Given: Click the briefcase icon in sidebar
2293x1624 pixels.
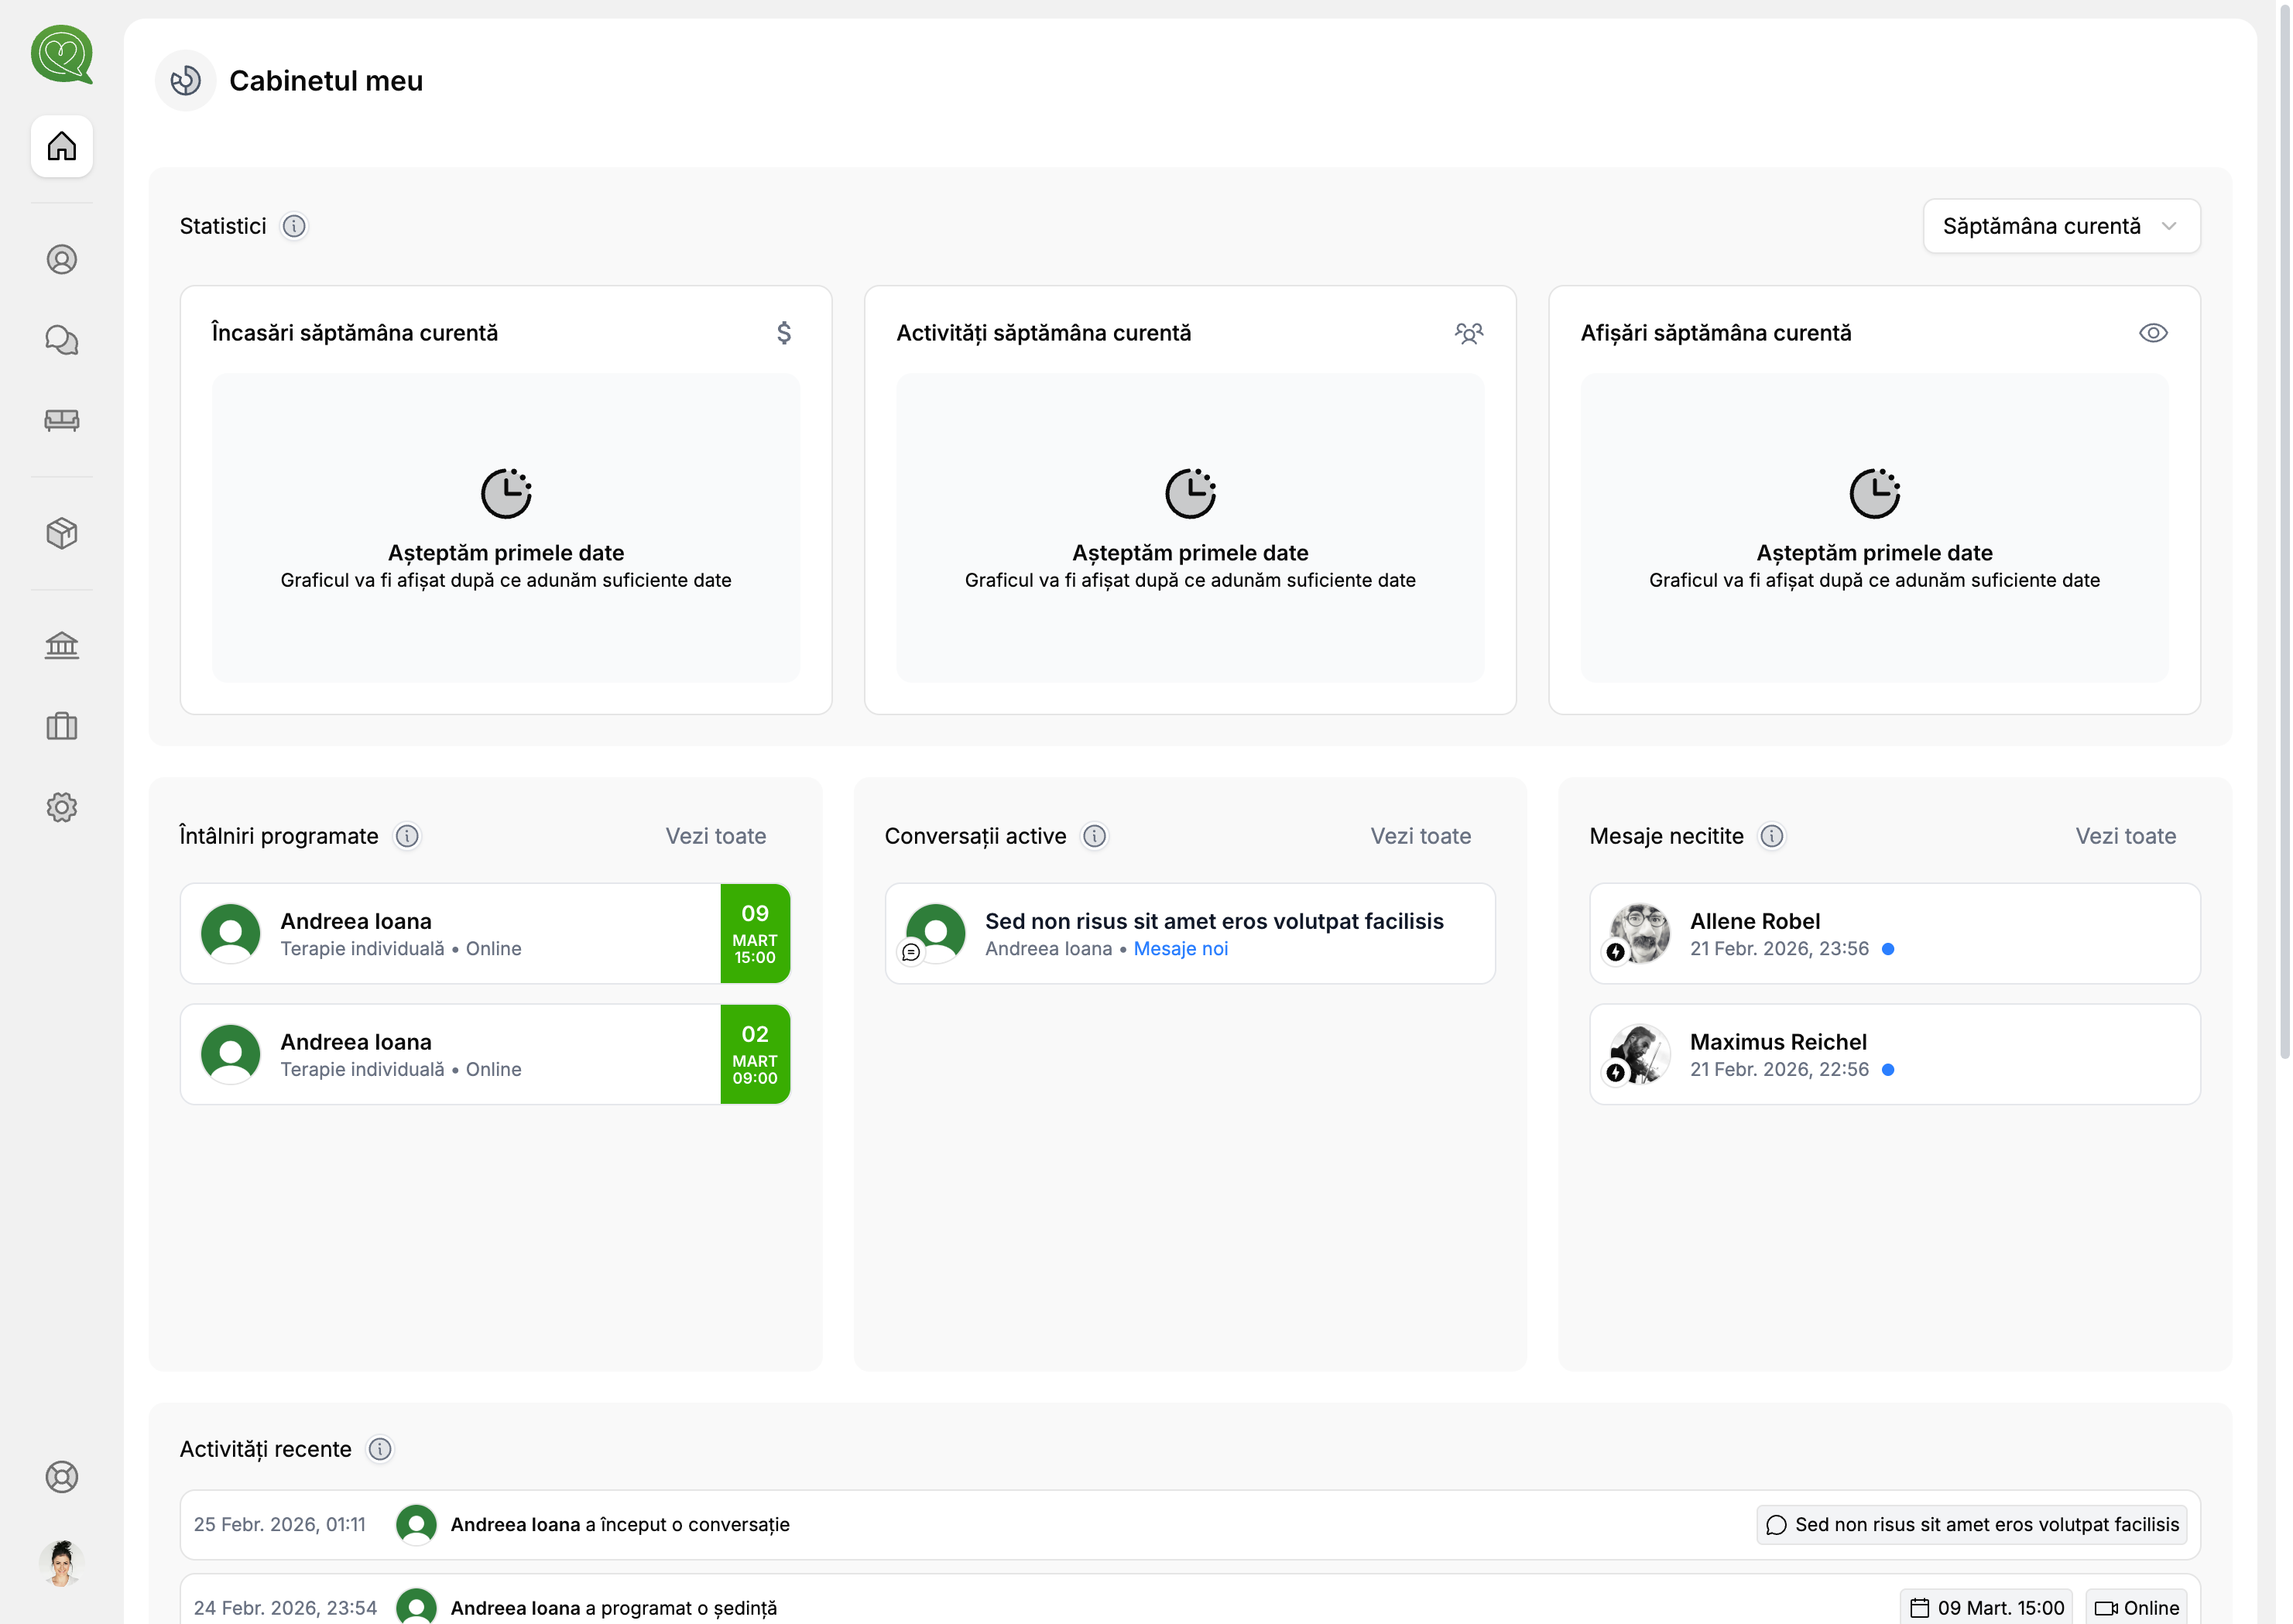Looking at the screenshot, I should pos(62,726).
